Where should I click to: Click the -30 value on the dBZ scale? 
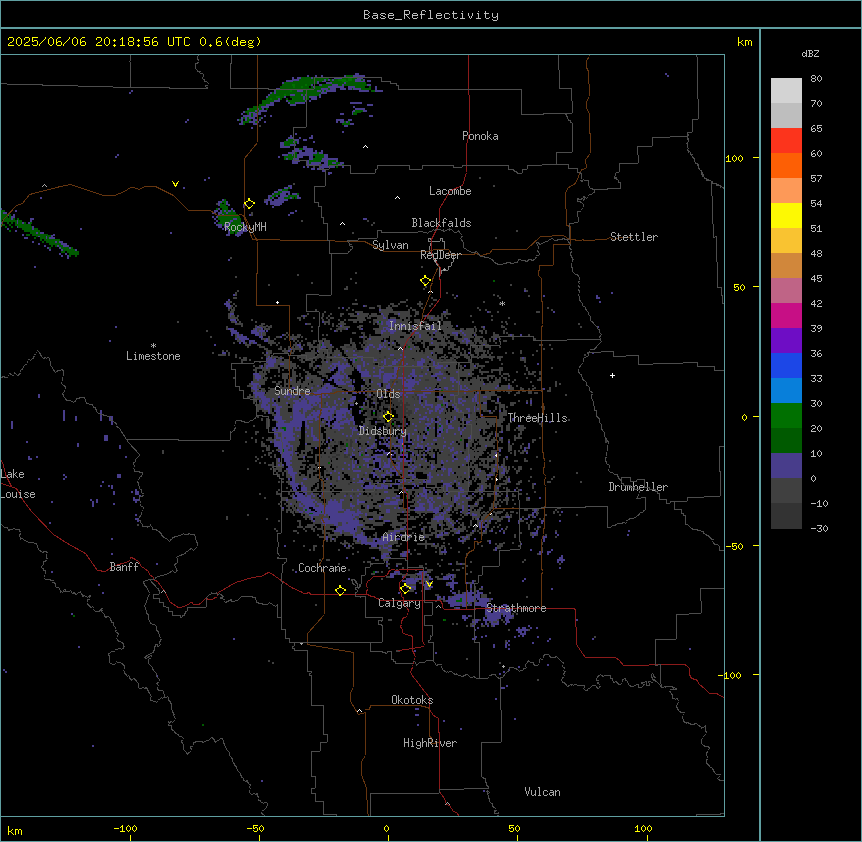819,528
